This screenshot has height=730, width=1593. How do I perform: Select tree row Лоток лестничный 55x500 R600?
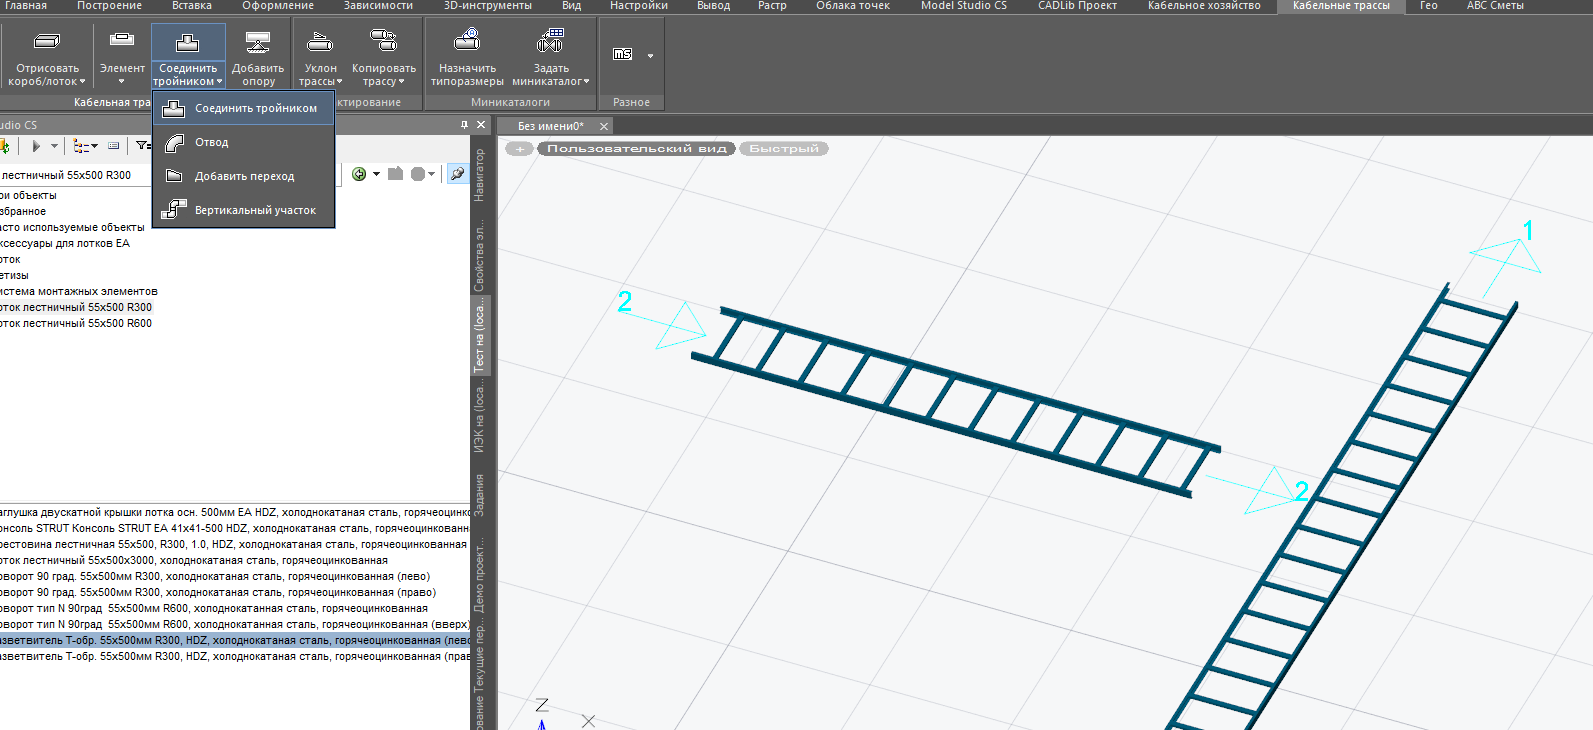[x=76, y=323]
